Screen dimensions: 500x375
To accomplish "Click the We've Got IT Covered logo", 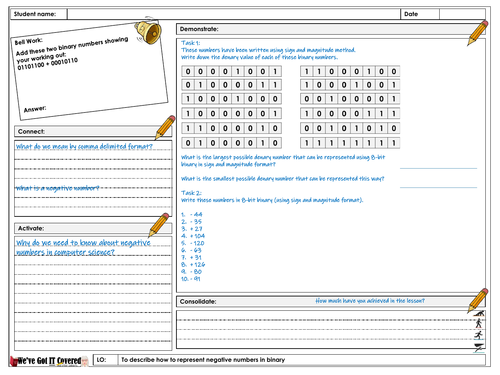I will [49, 361].
